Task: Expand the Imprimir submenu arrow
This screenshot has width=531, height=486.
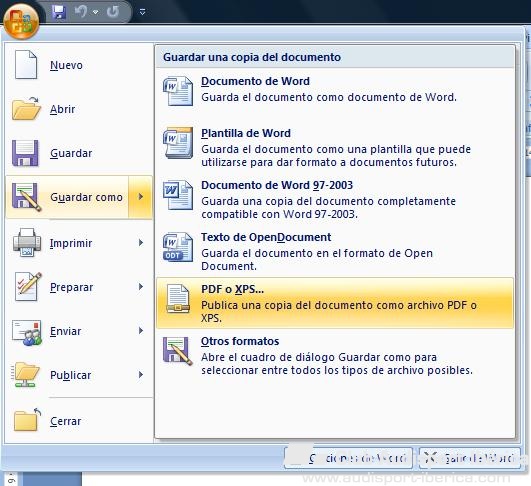Action: [141, 242]
